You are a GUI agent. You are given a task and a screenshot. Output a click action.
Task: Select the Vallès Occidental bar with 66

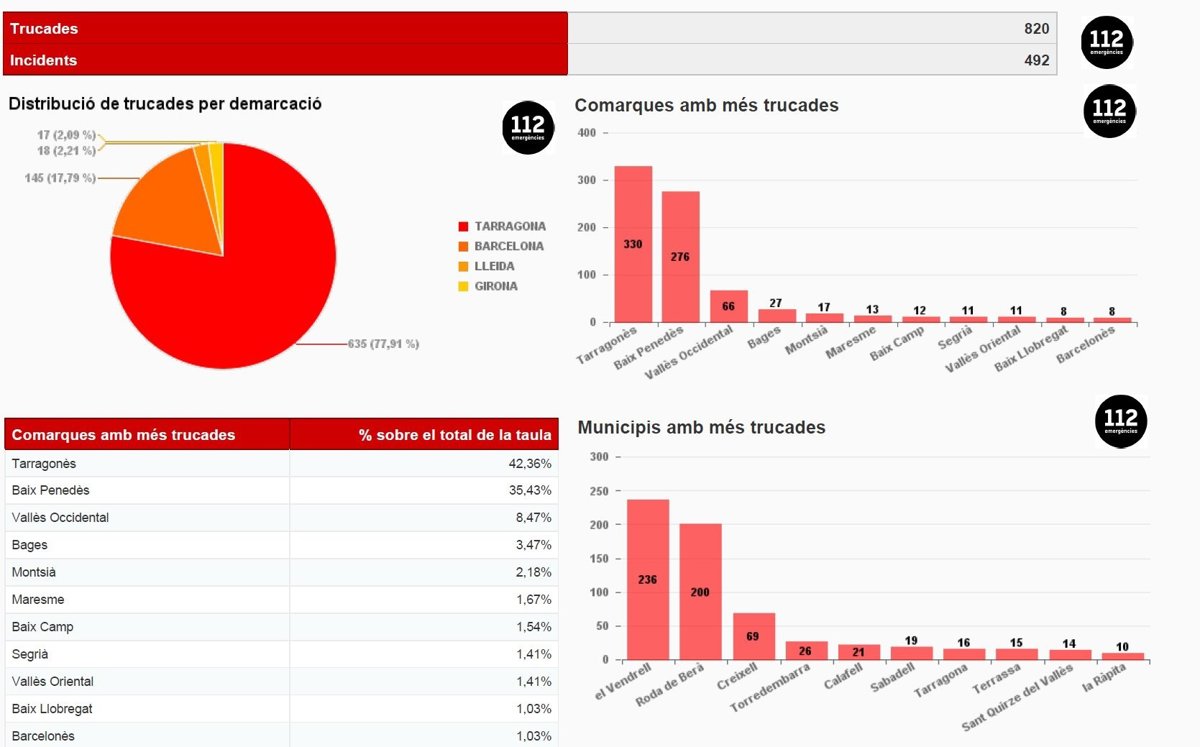pos(729,306)
